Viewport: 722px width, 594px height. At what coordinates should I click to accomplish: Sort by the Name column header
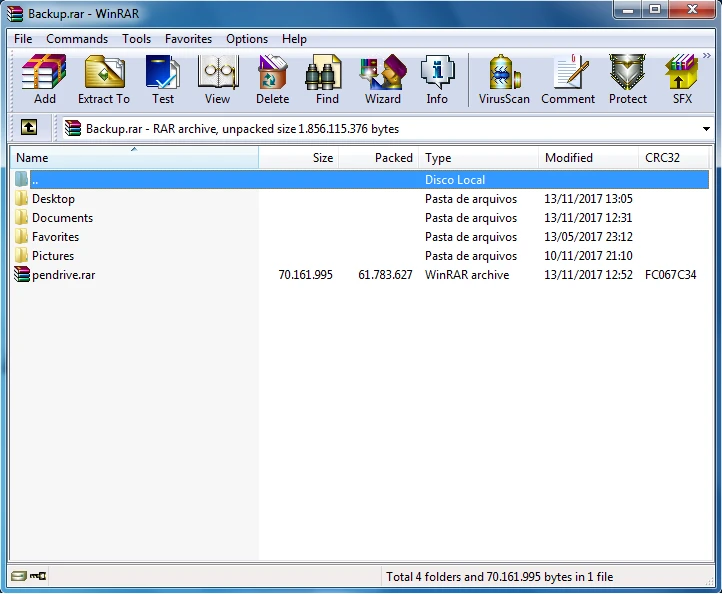coord(134,157)
